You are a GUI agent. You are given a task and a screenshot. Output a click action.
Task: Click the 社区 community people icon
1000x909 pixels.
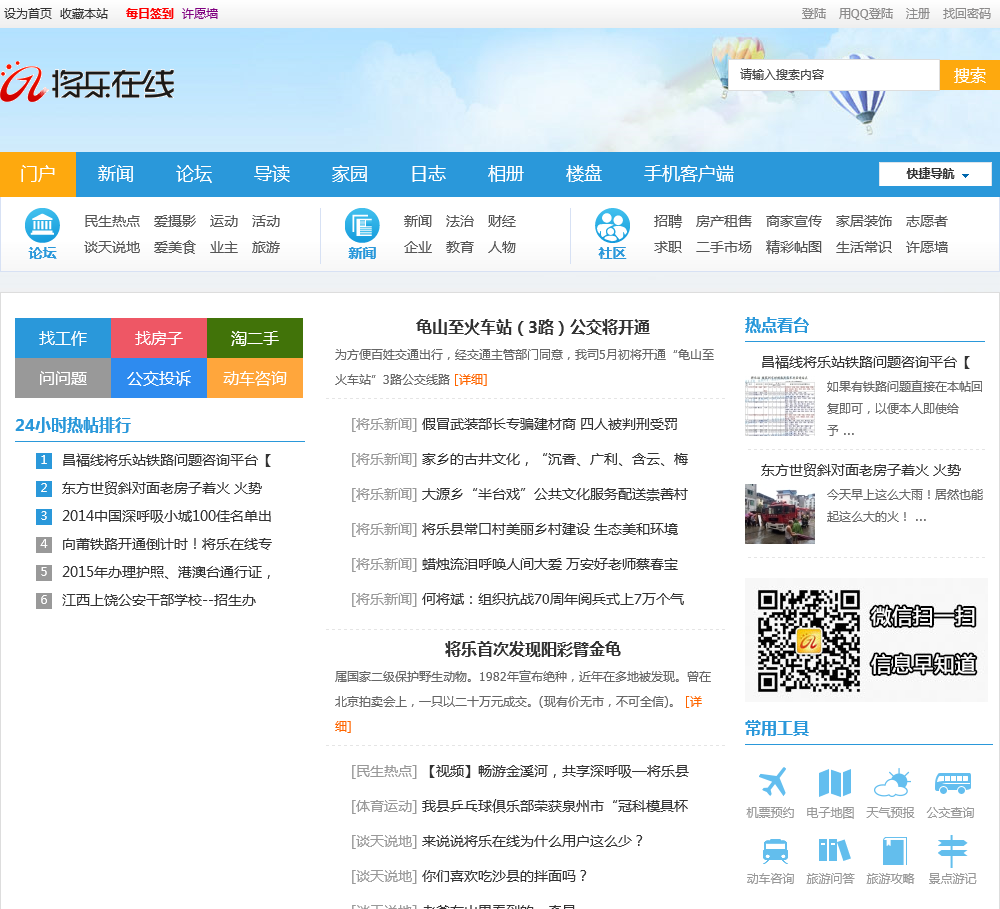[x=612, y=226]
